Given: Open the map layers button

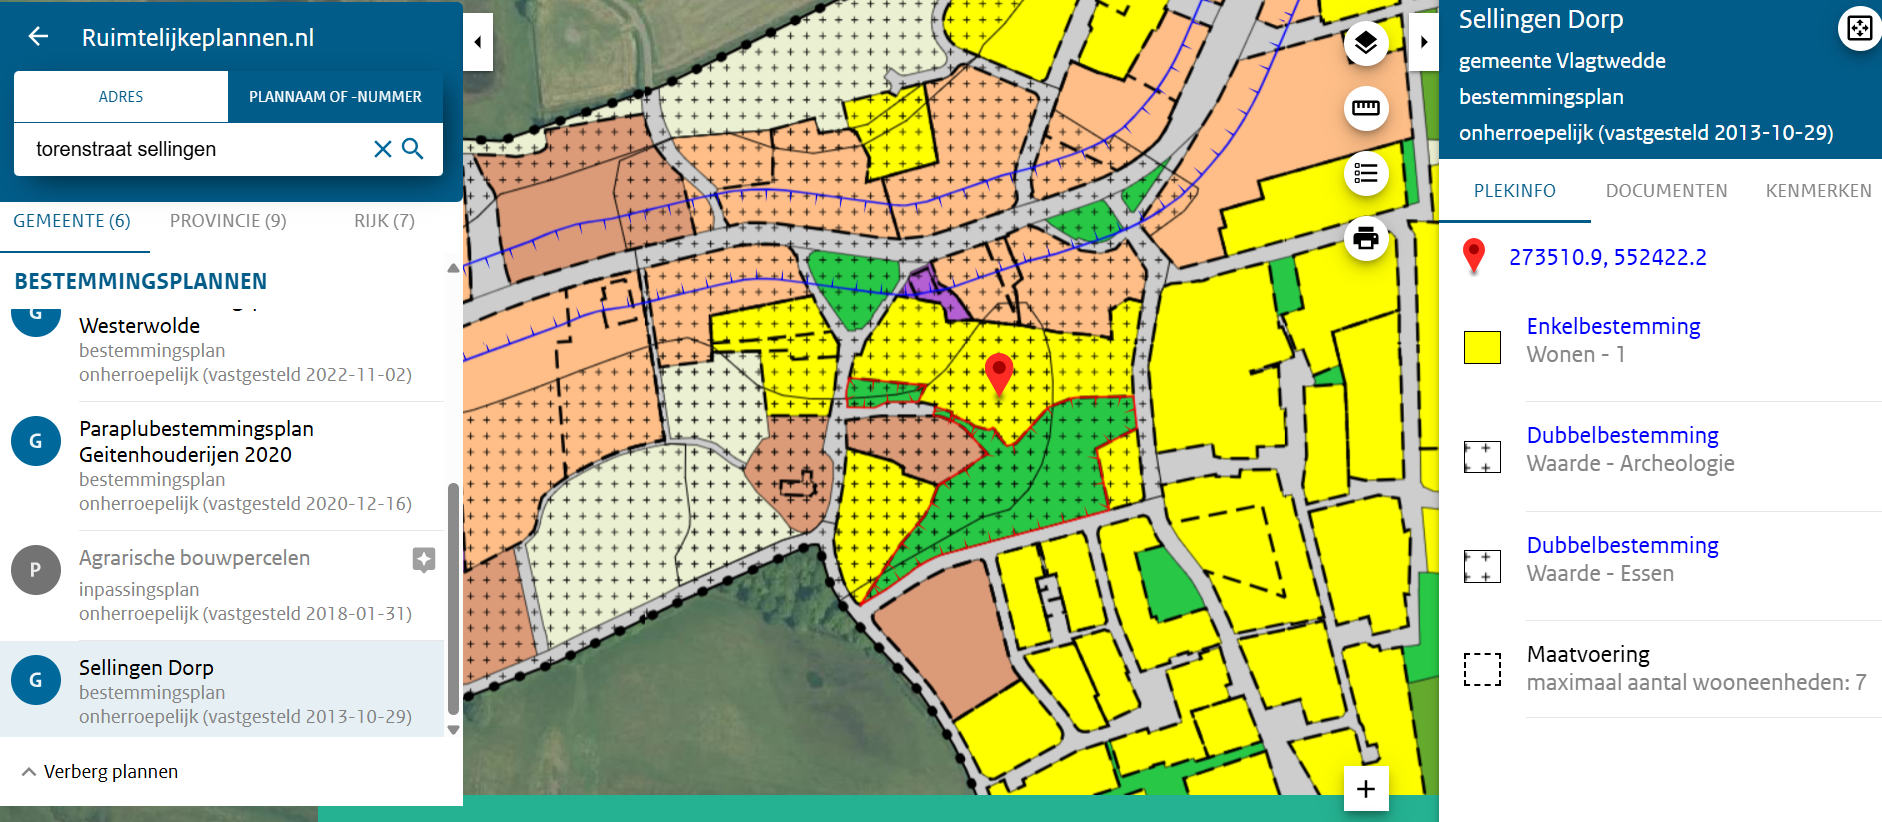Looking at the screenshot, I should coord(1366,43).
